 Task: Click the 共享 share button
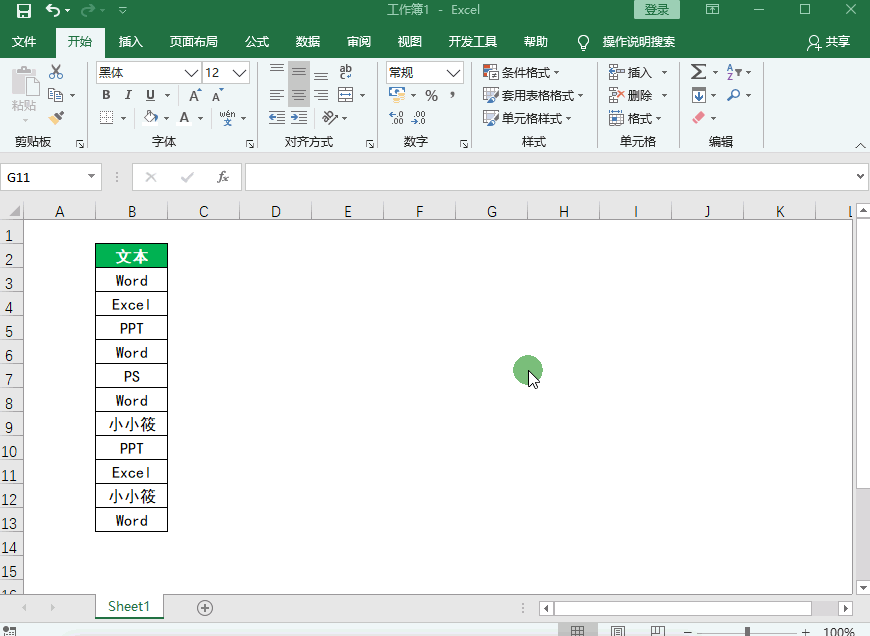click(x=829, y=42)
